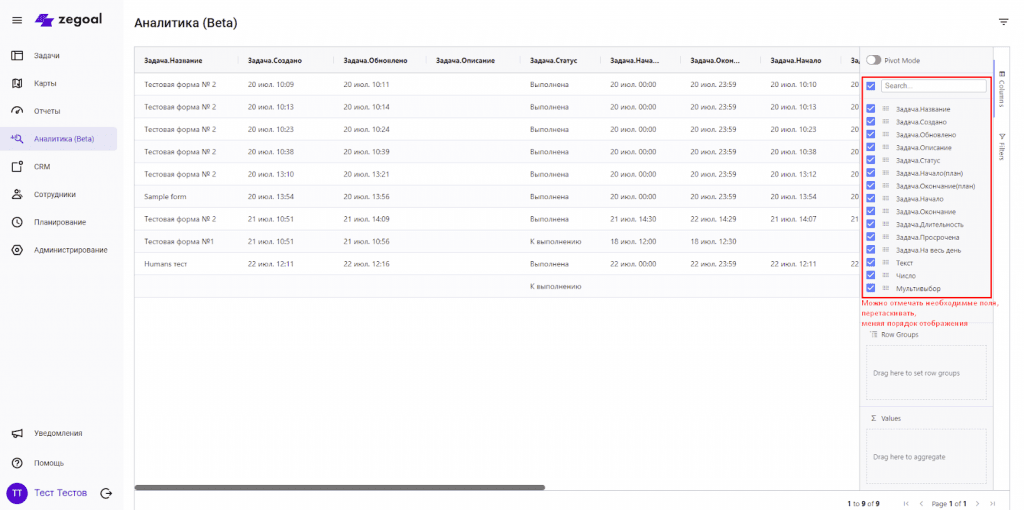Screen dimensions: 1024x510
Task: Click the column Search field
Action: click(x=932, y=86)
